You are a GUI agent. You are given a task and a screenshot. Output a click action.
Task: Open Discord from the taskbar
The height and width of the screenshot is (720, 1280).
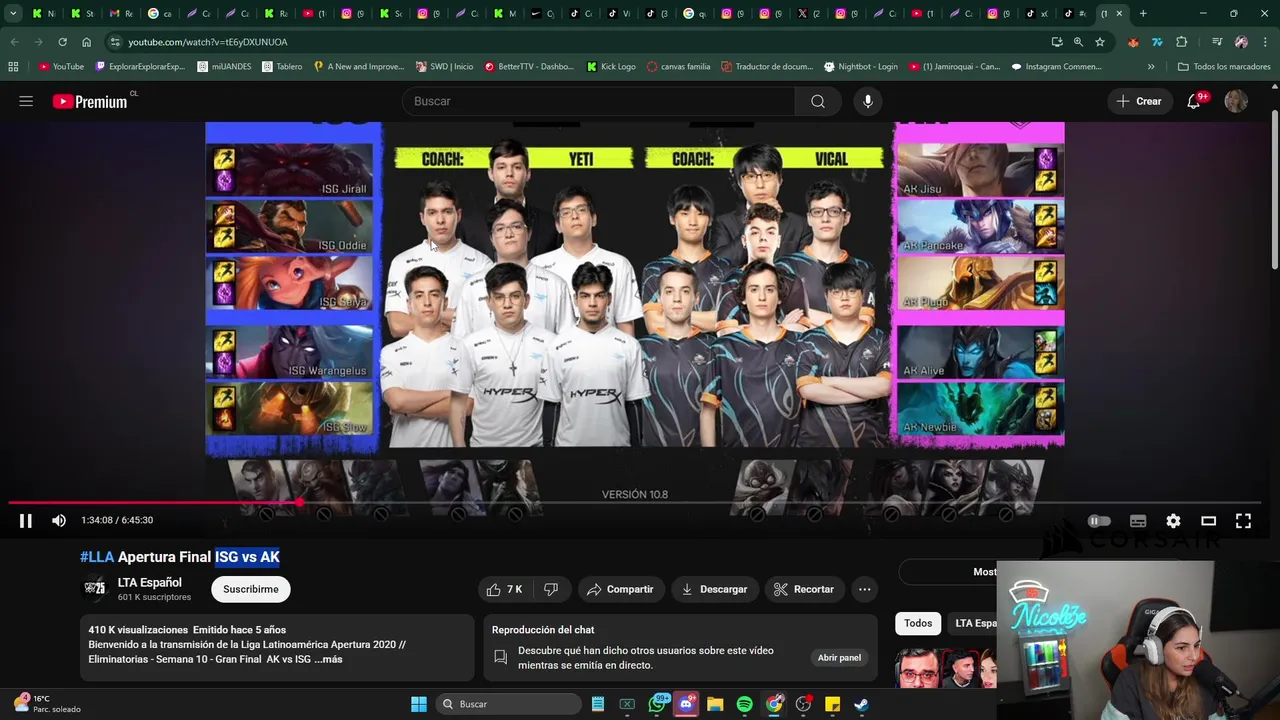tap(686, 704)
